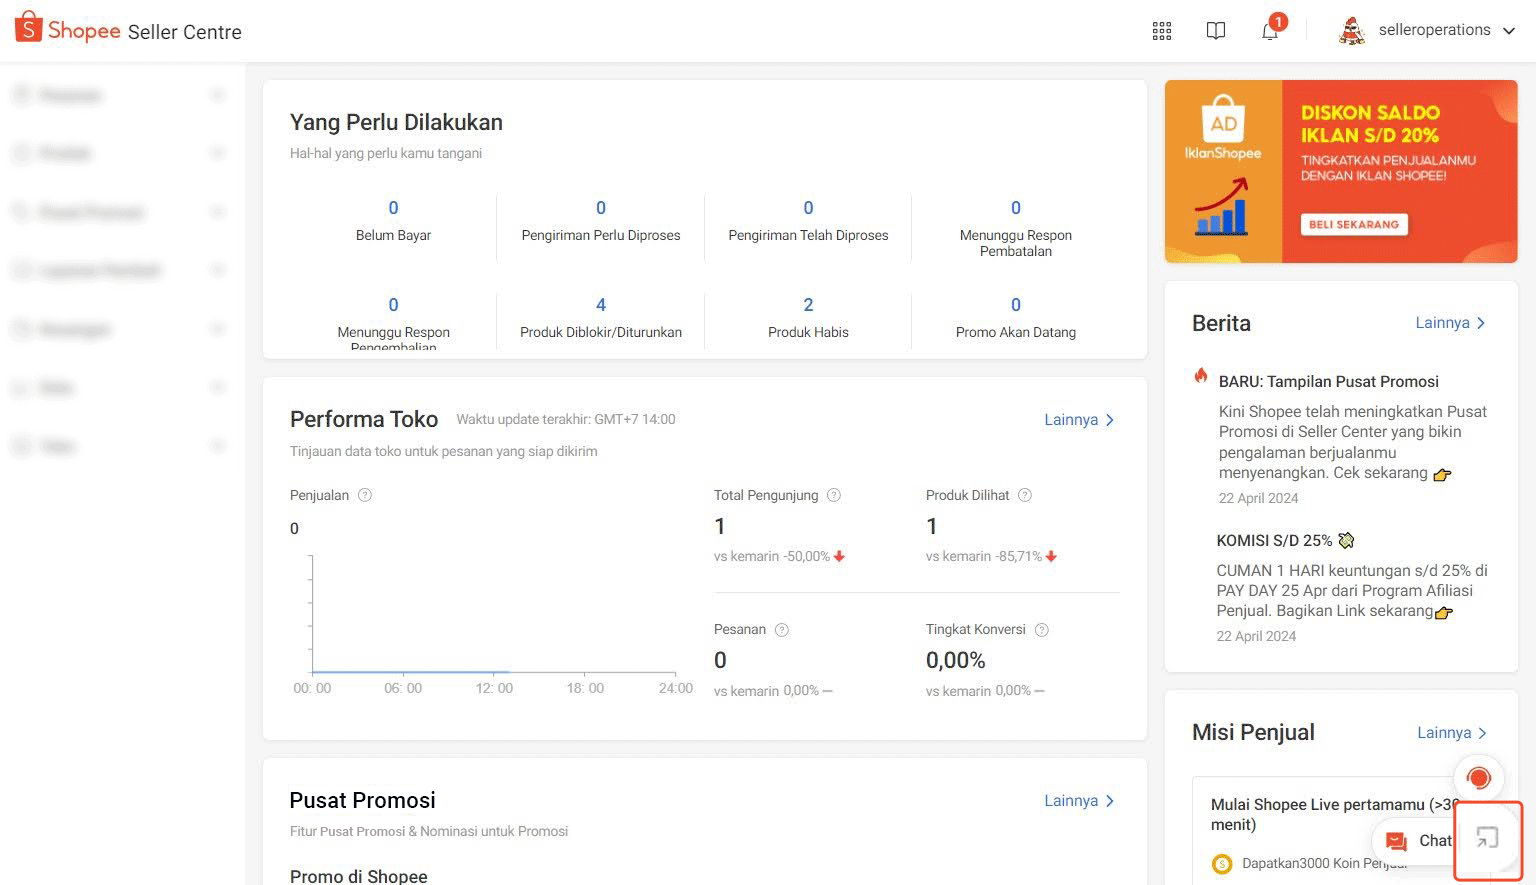Click the Beli Sekarang banner button

click(1354, 224)
